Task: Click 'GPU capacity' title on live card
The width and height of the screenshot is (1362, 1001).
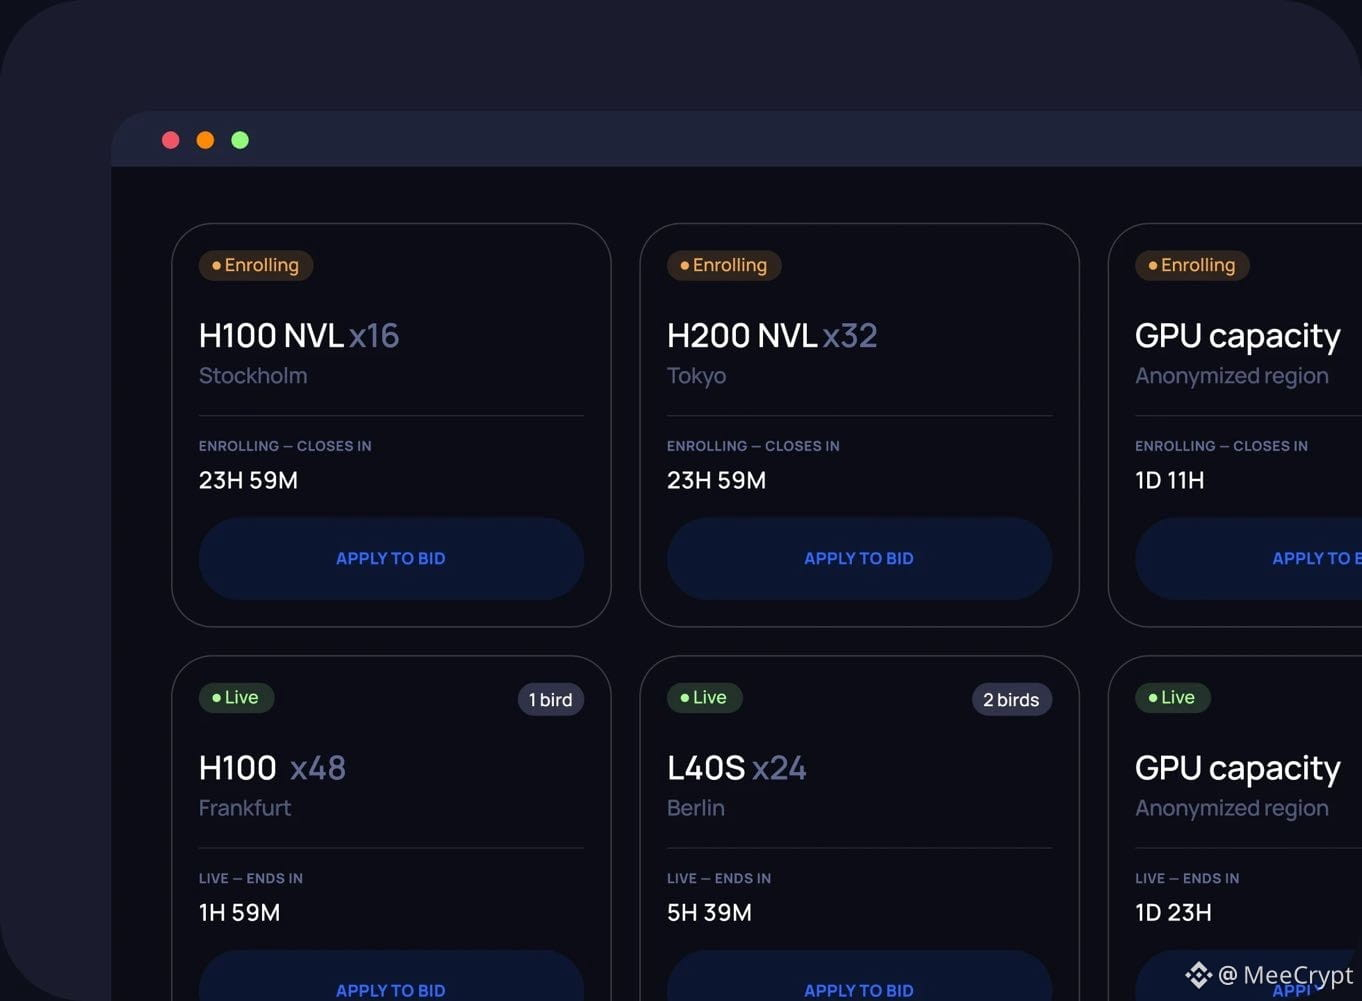Action: point(1238,768)
